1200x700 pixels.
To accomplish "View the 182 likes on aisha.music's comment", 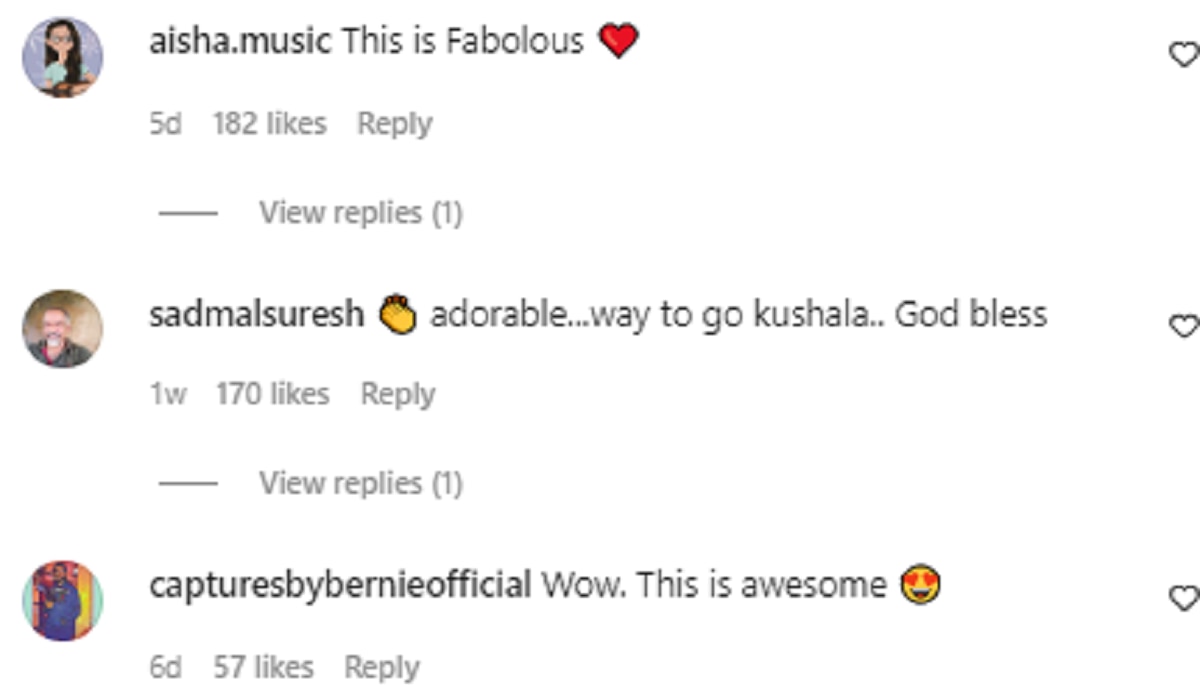I will (269, 124).
